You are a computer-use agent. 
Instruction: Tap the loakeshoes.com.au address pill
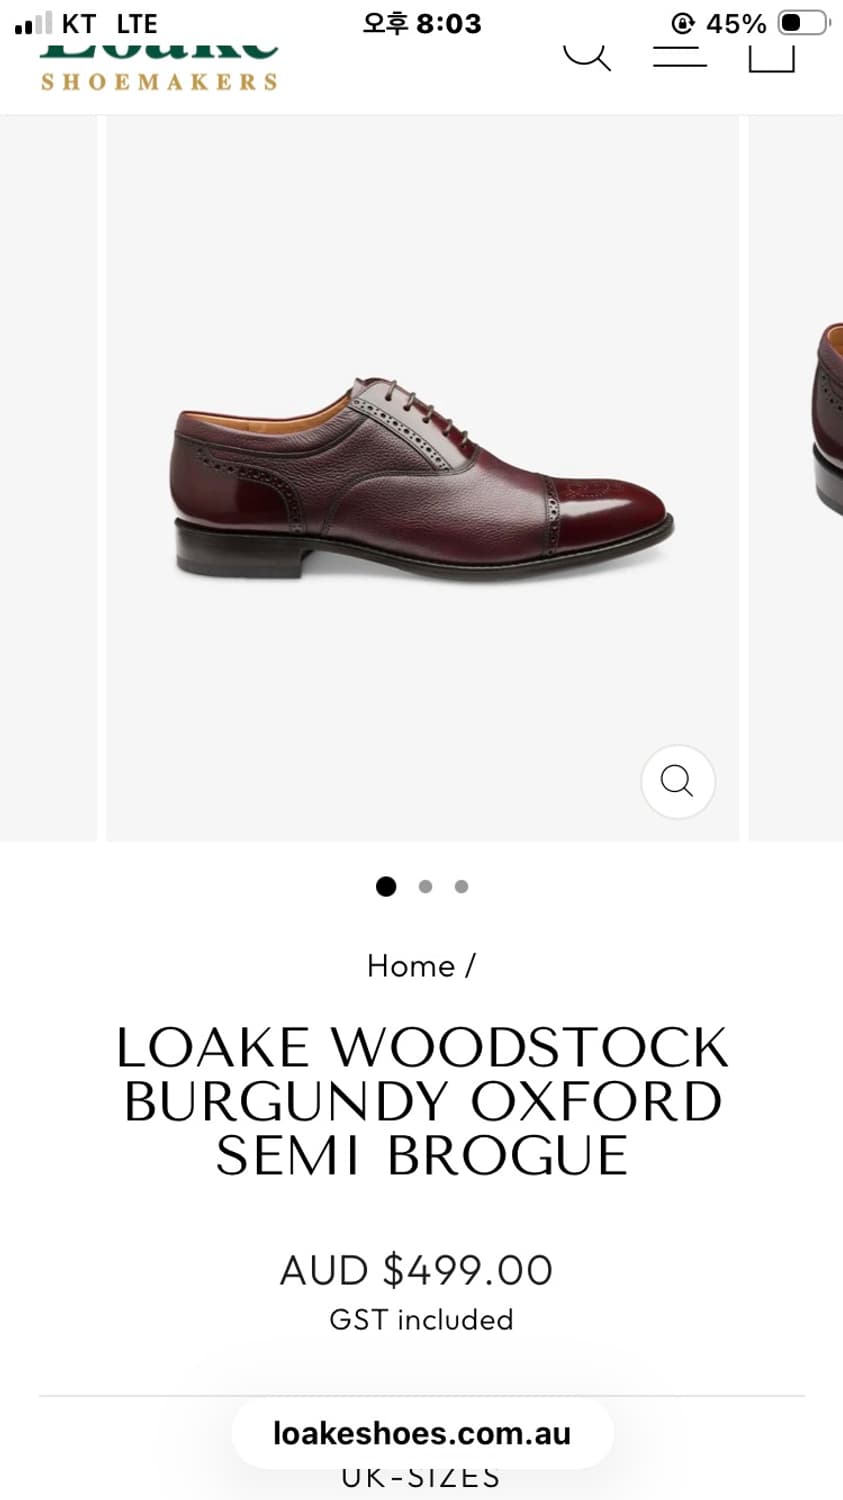click(x=421, y=1433)
